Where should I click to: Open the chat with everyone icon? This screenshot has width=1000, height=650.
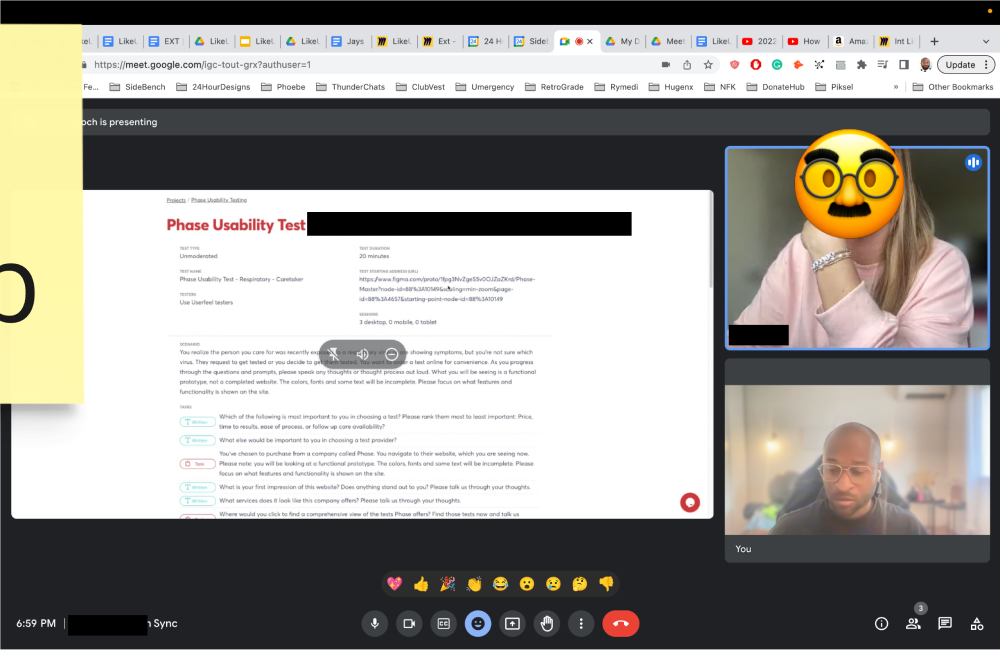pyautogui.click(x=945, y=624)
